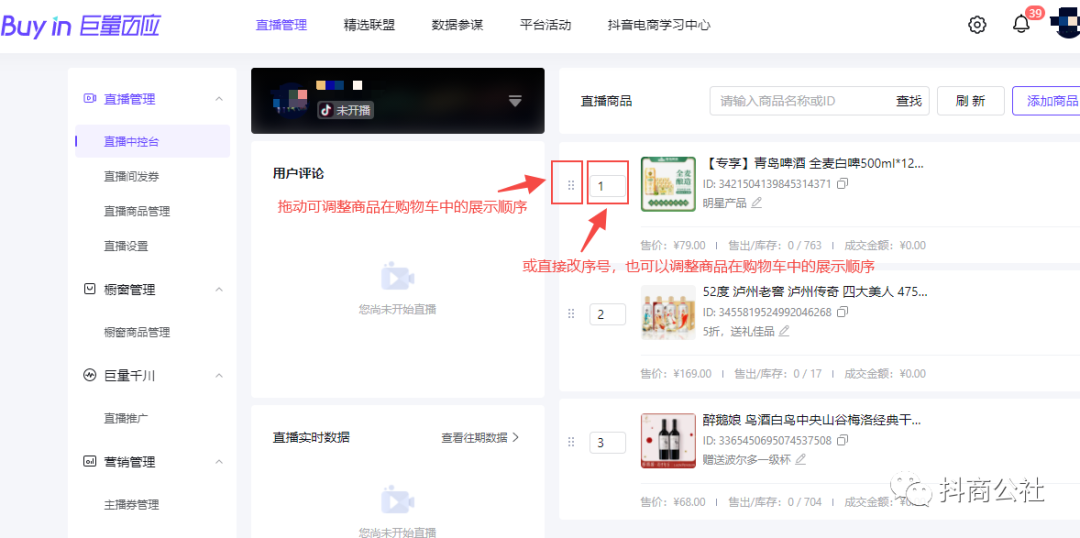Image resolution: width=1080 pixels, height=538 pixels.
Task: Click the 【专享】青岛啤酒 全麦白啤 title
Action: (813, 164)
